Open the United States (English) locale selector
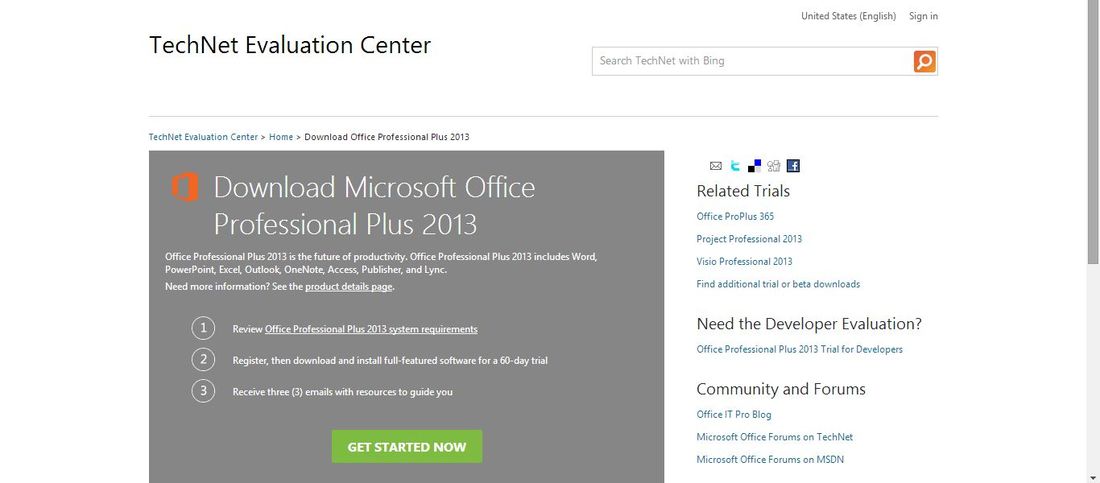Screen dimensions: 1100x483 click(x=848, y=16)
